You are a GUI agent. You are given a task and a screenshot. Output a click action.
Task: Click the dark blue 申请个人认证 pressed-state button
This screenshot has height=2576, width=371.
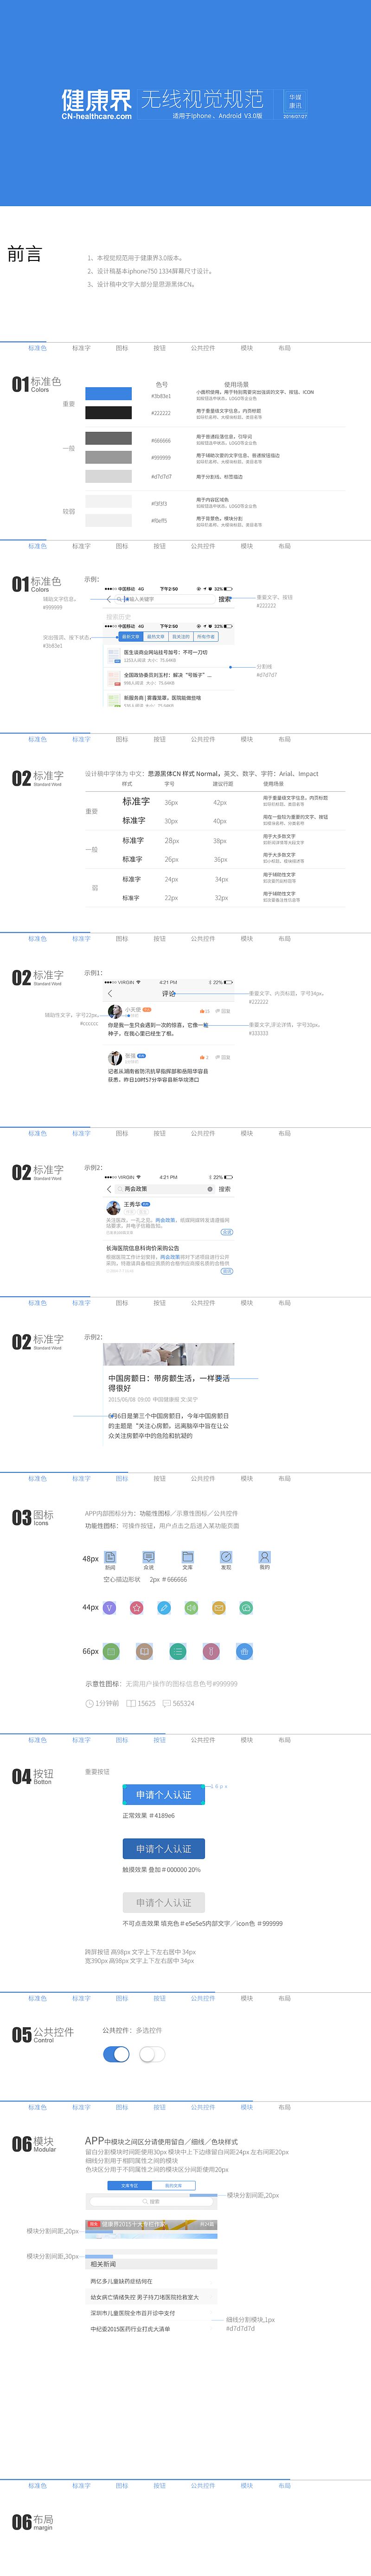pyautogui.click(x=164, y=1849)
